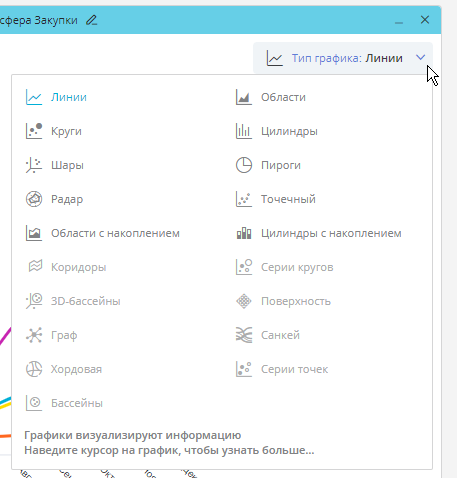
Task: Pick the Шары 3D scatter icon
Action: (34, 165)
